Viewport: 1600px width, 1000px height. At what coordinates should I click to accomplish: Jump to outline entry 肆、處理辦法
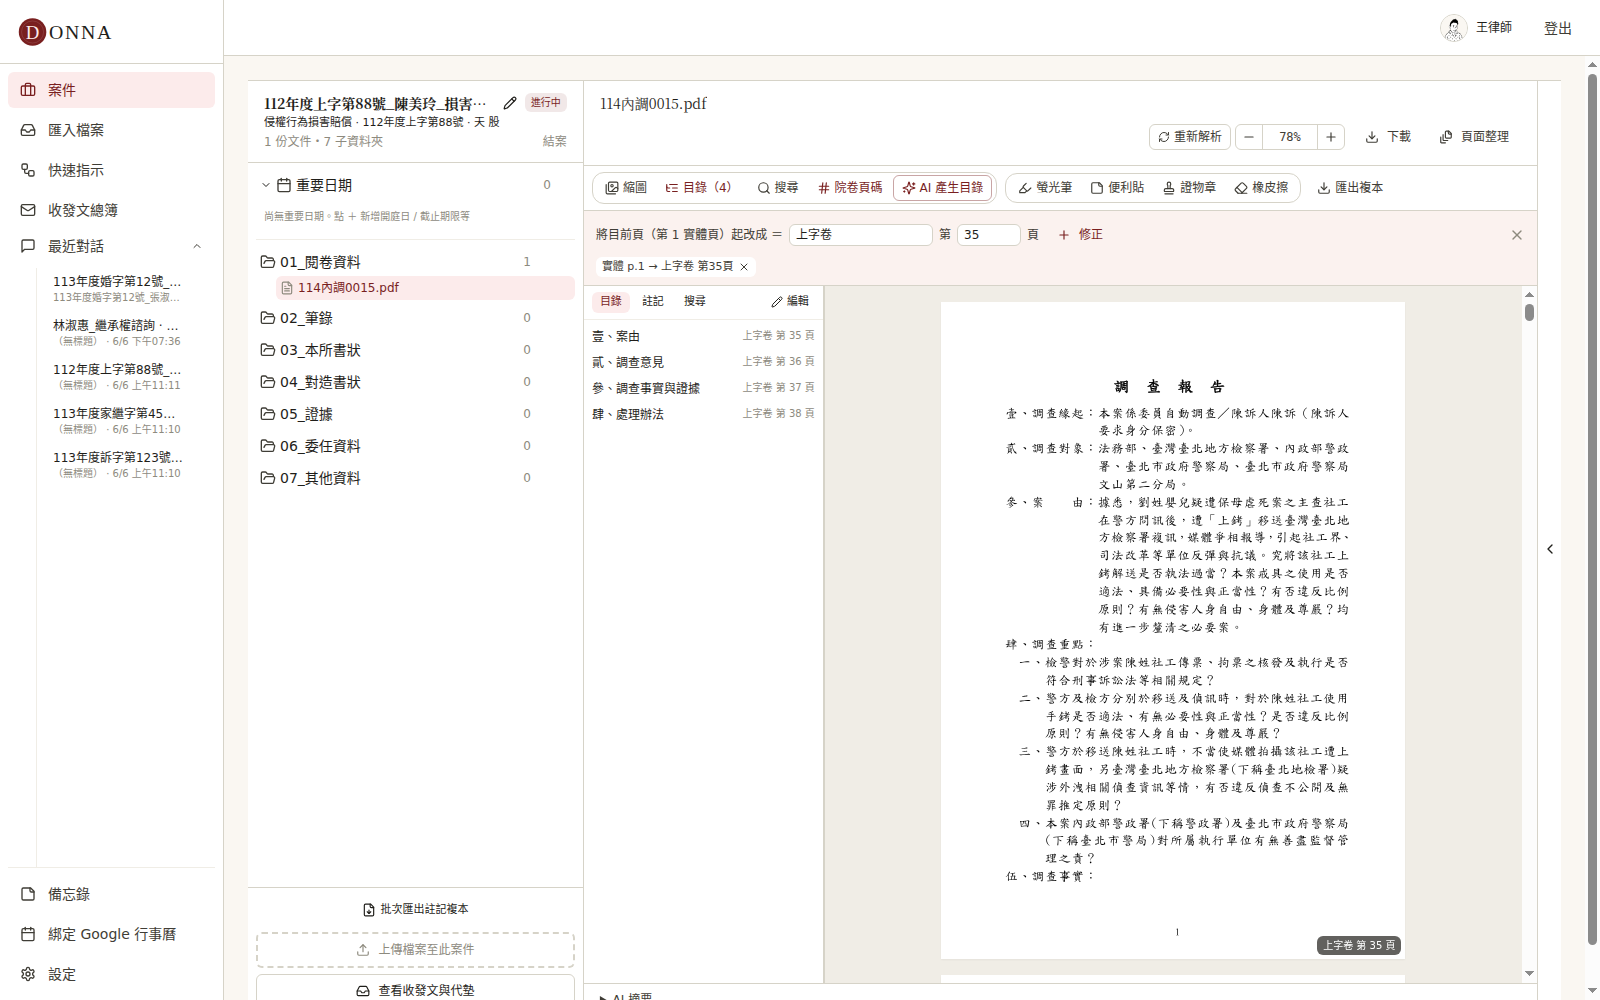703,414
